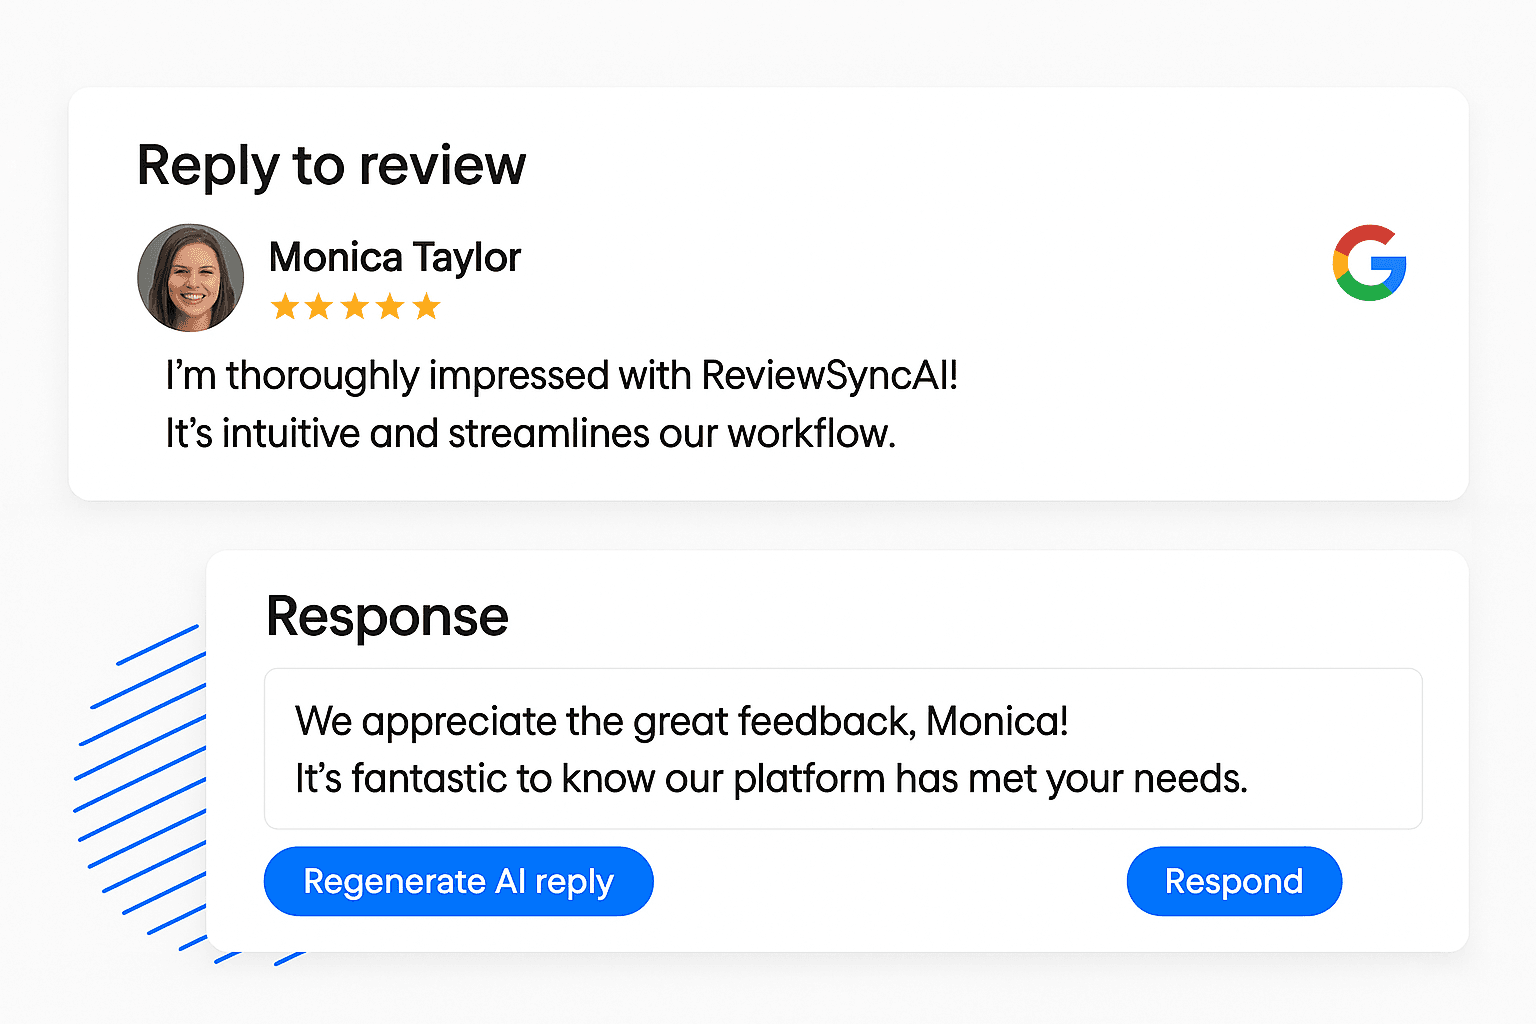Click the second rating star
Image resolution: width=1536 pixels, height=1024 pixels.
(x=320, y=306)
